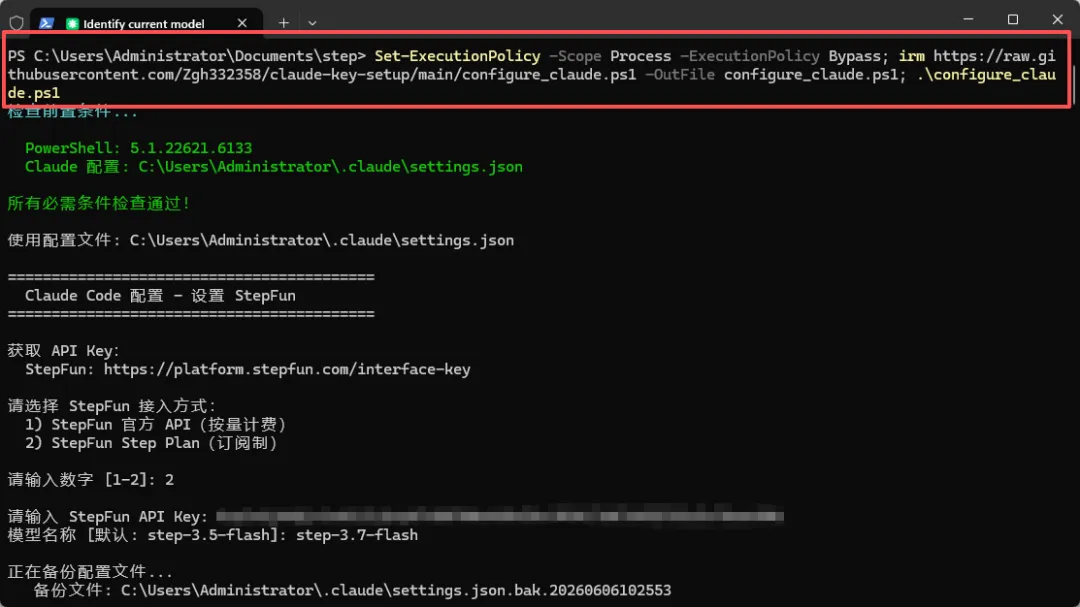The width and height of the screenshot is (1080, 607).
Task: Open a new terminal tab
Action: (x=283, y=23)
